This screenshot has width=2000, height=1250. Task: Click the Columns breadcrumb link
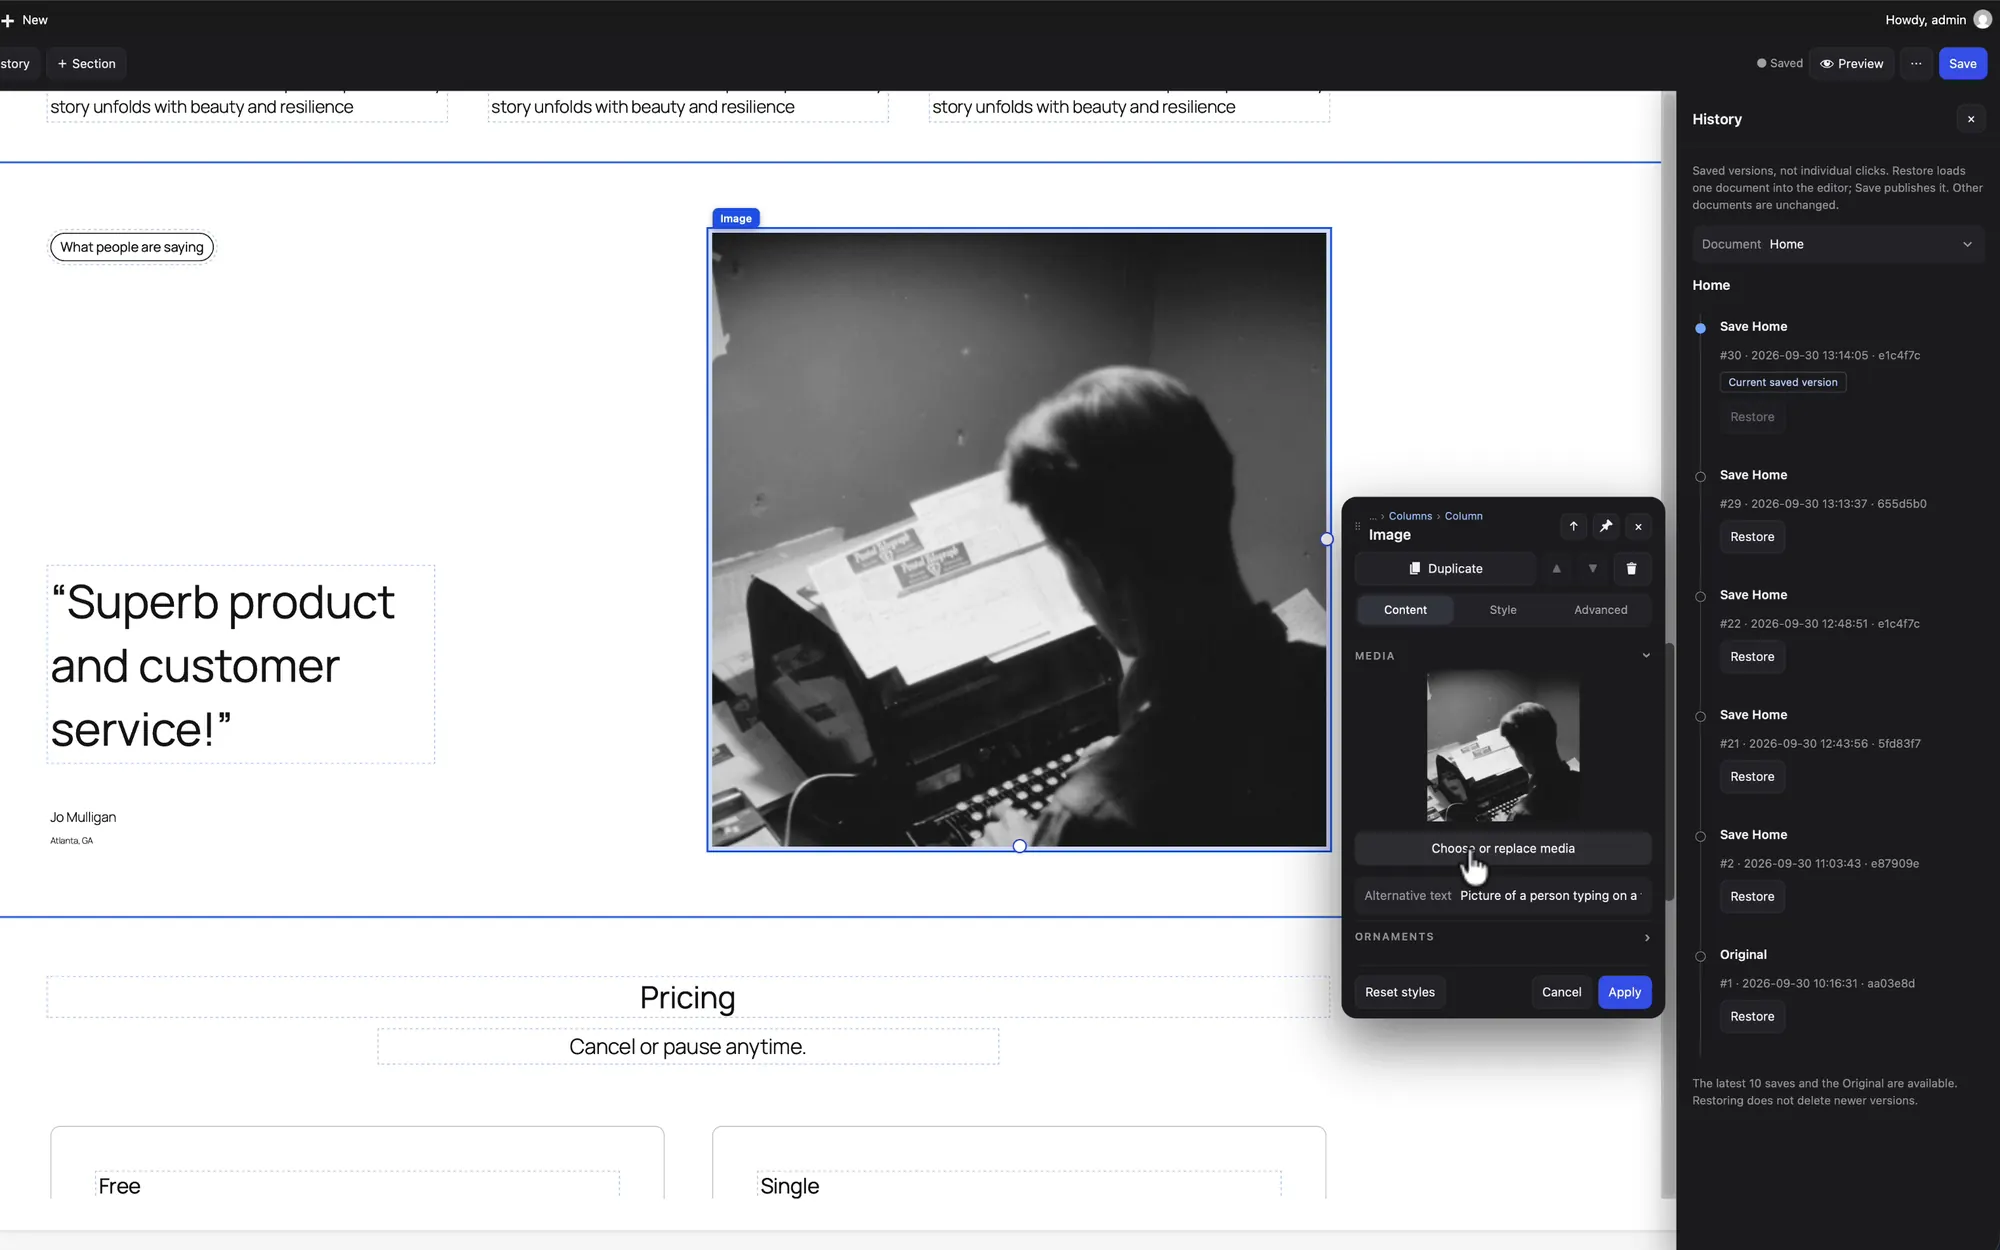click(1410, 516)
